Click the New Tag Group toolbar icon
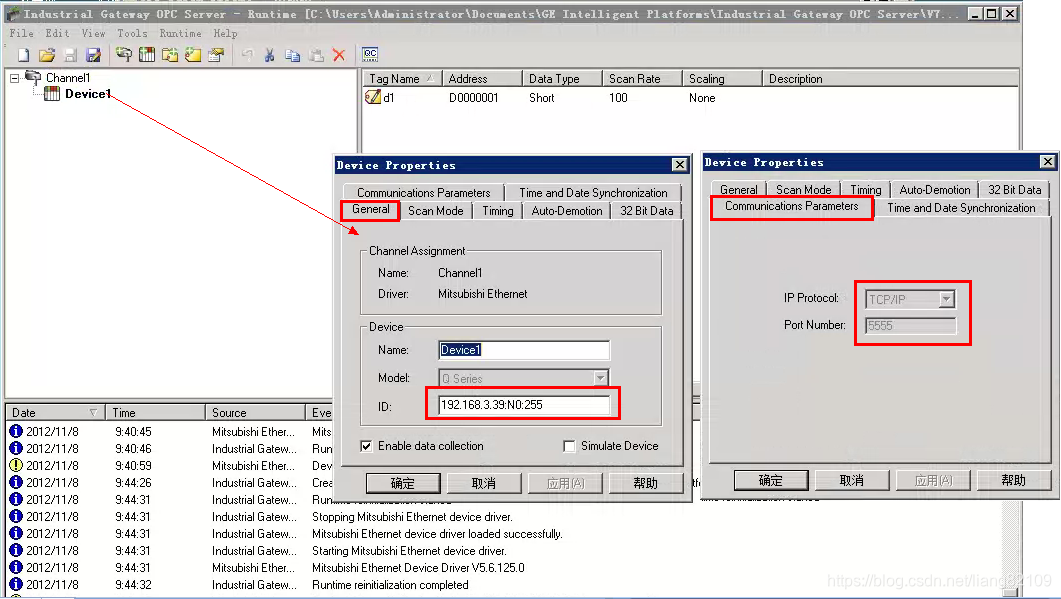 (170, 55)
